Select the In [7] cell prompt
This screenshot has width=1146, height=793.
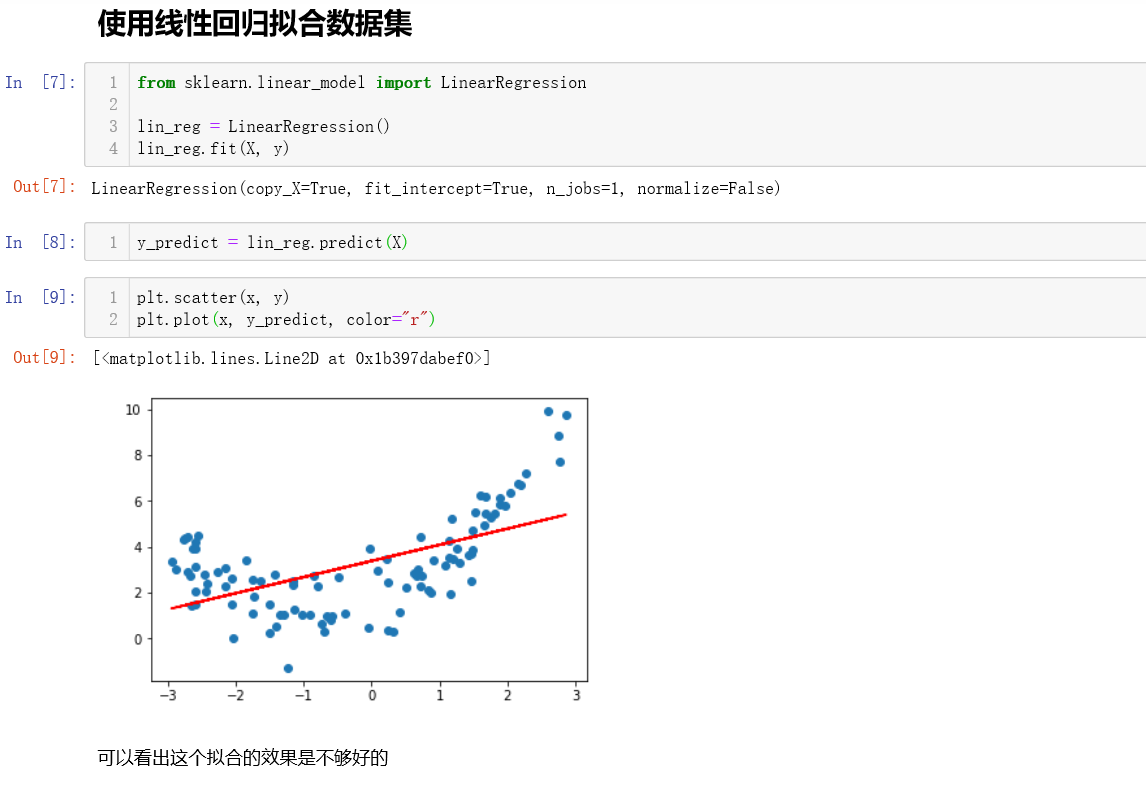point(40,82)
